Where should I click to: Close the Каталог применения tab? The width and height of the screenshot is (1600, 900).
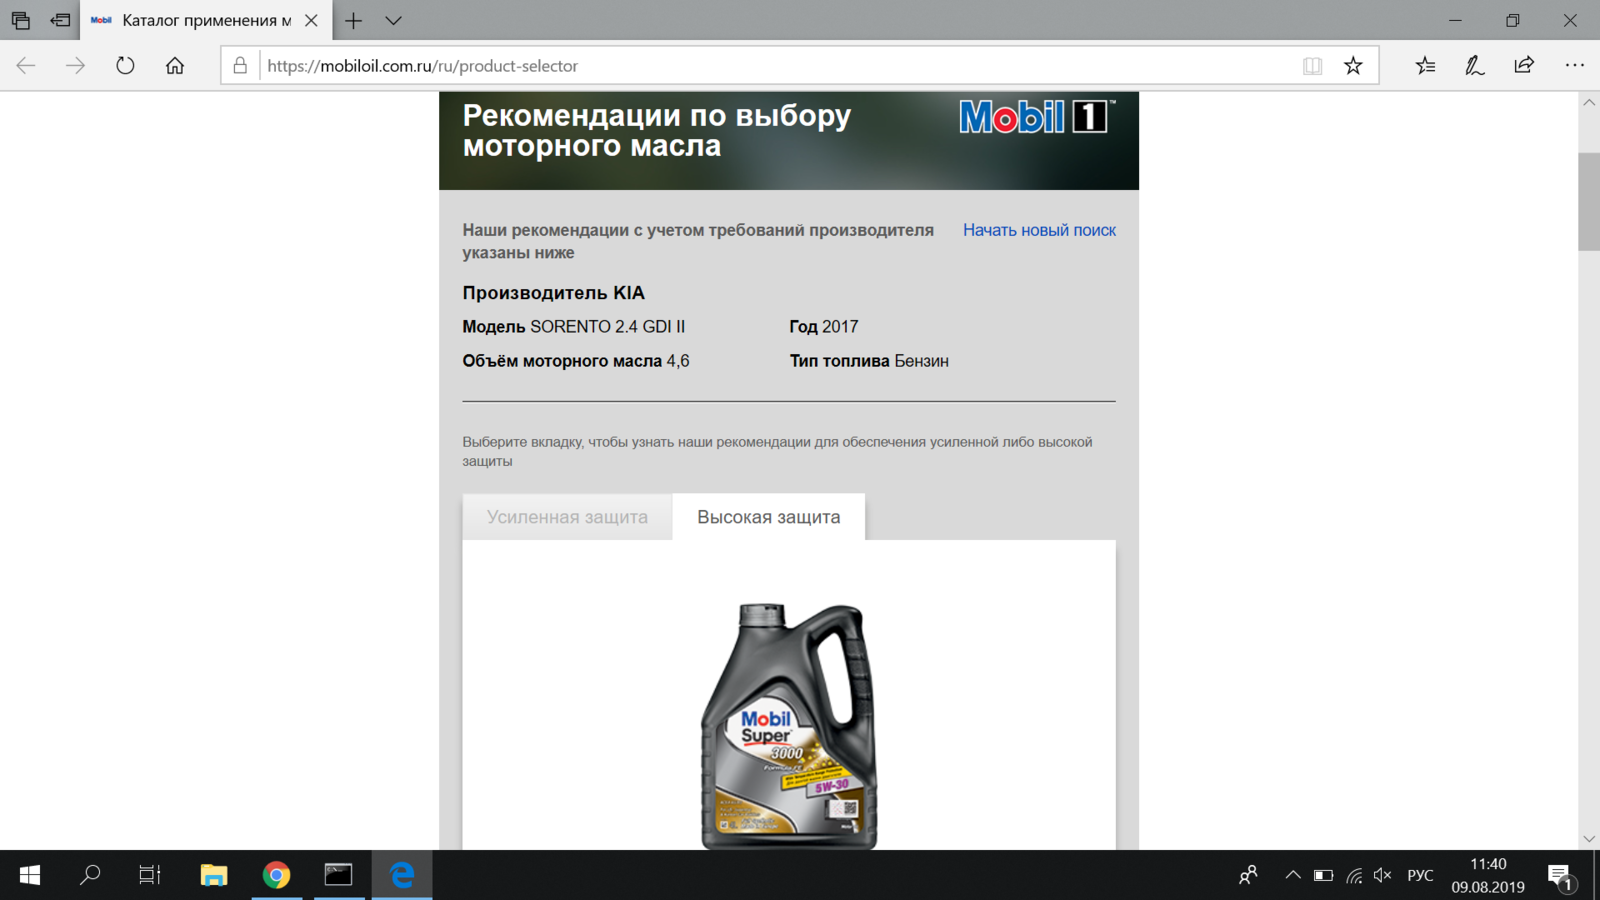click(311, 20)
